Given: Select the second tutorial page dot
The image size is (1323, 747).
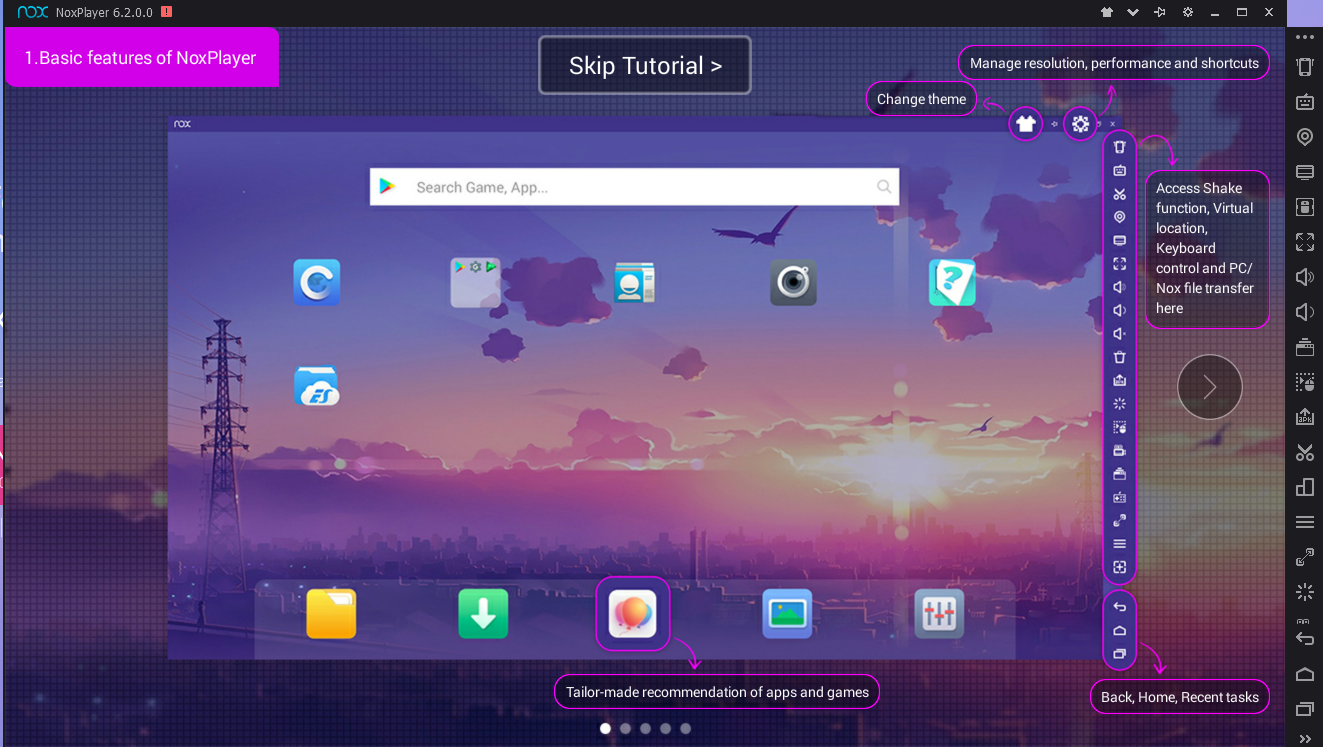Looking at the screenshot, I should click(625, 729).
